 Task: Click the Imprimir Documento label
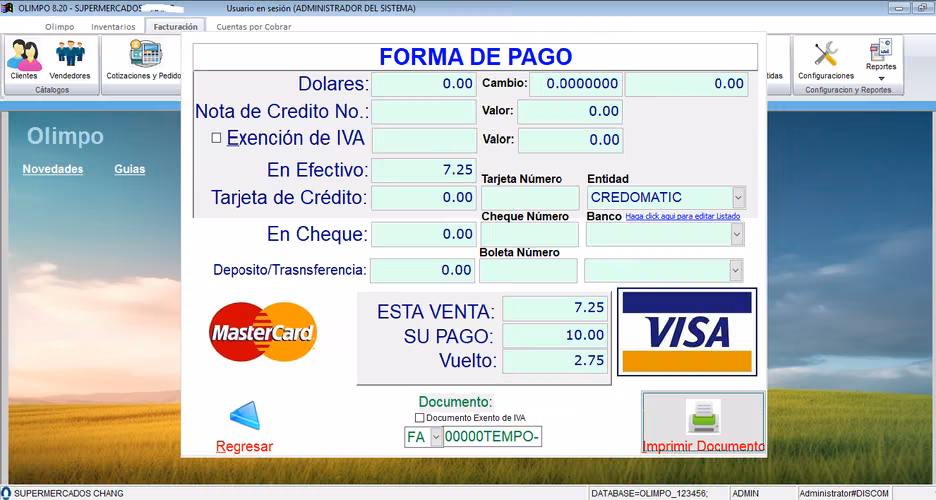[x=703, y=446]
